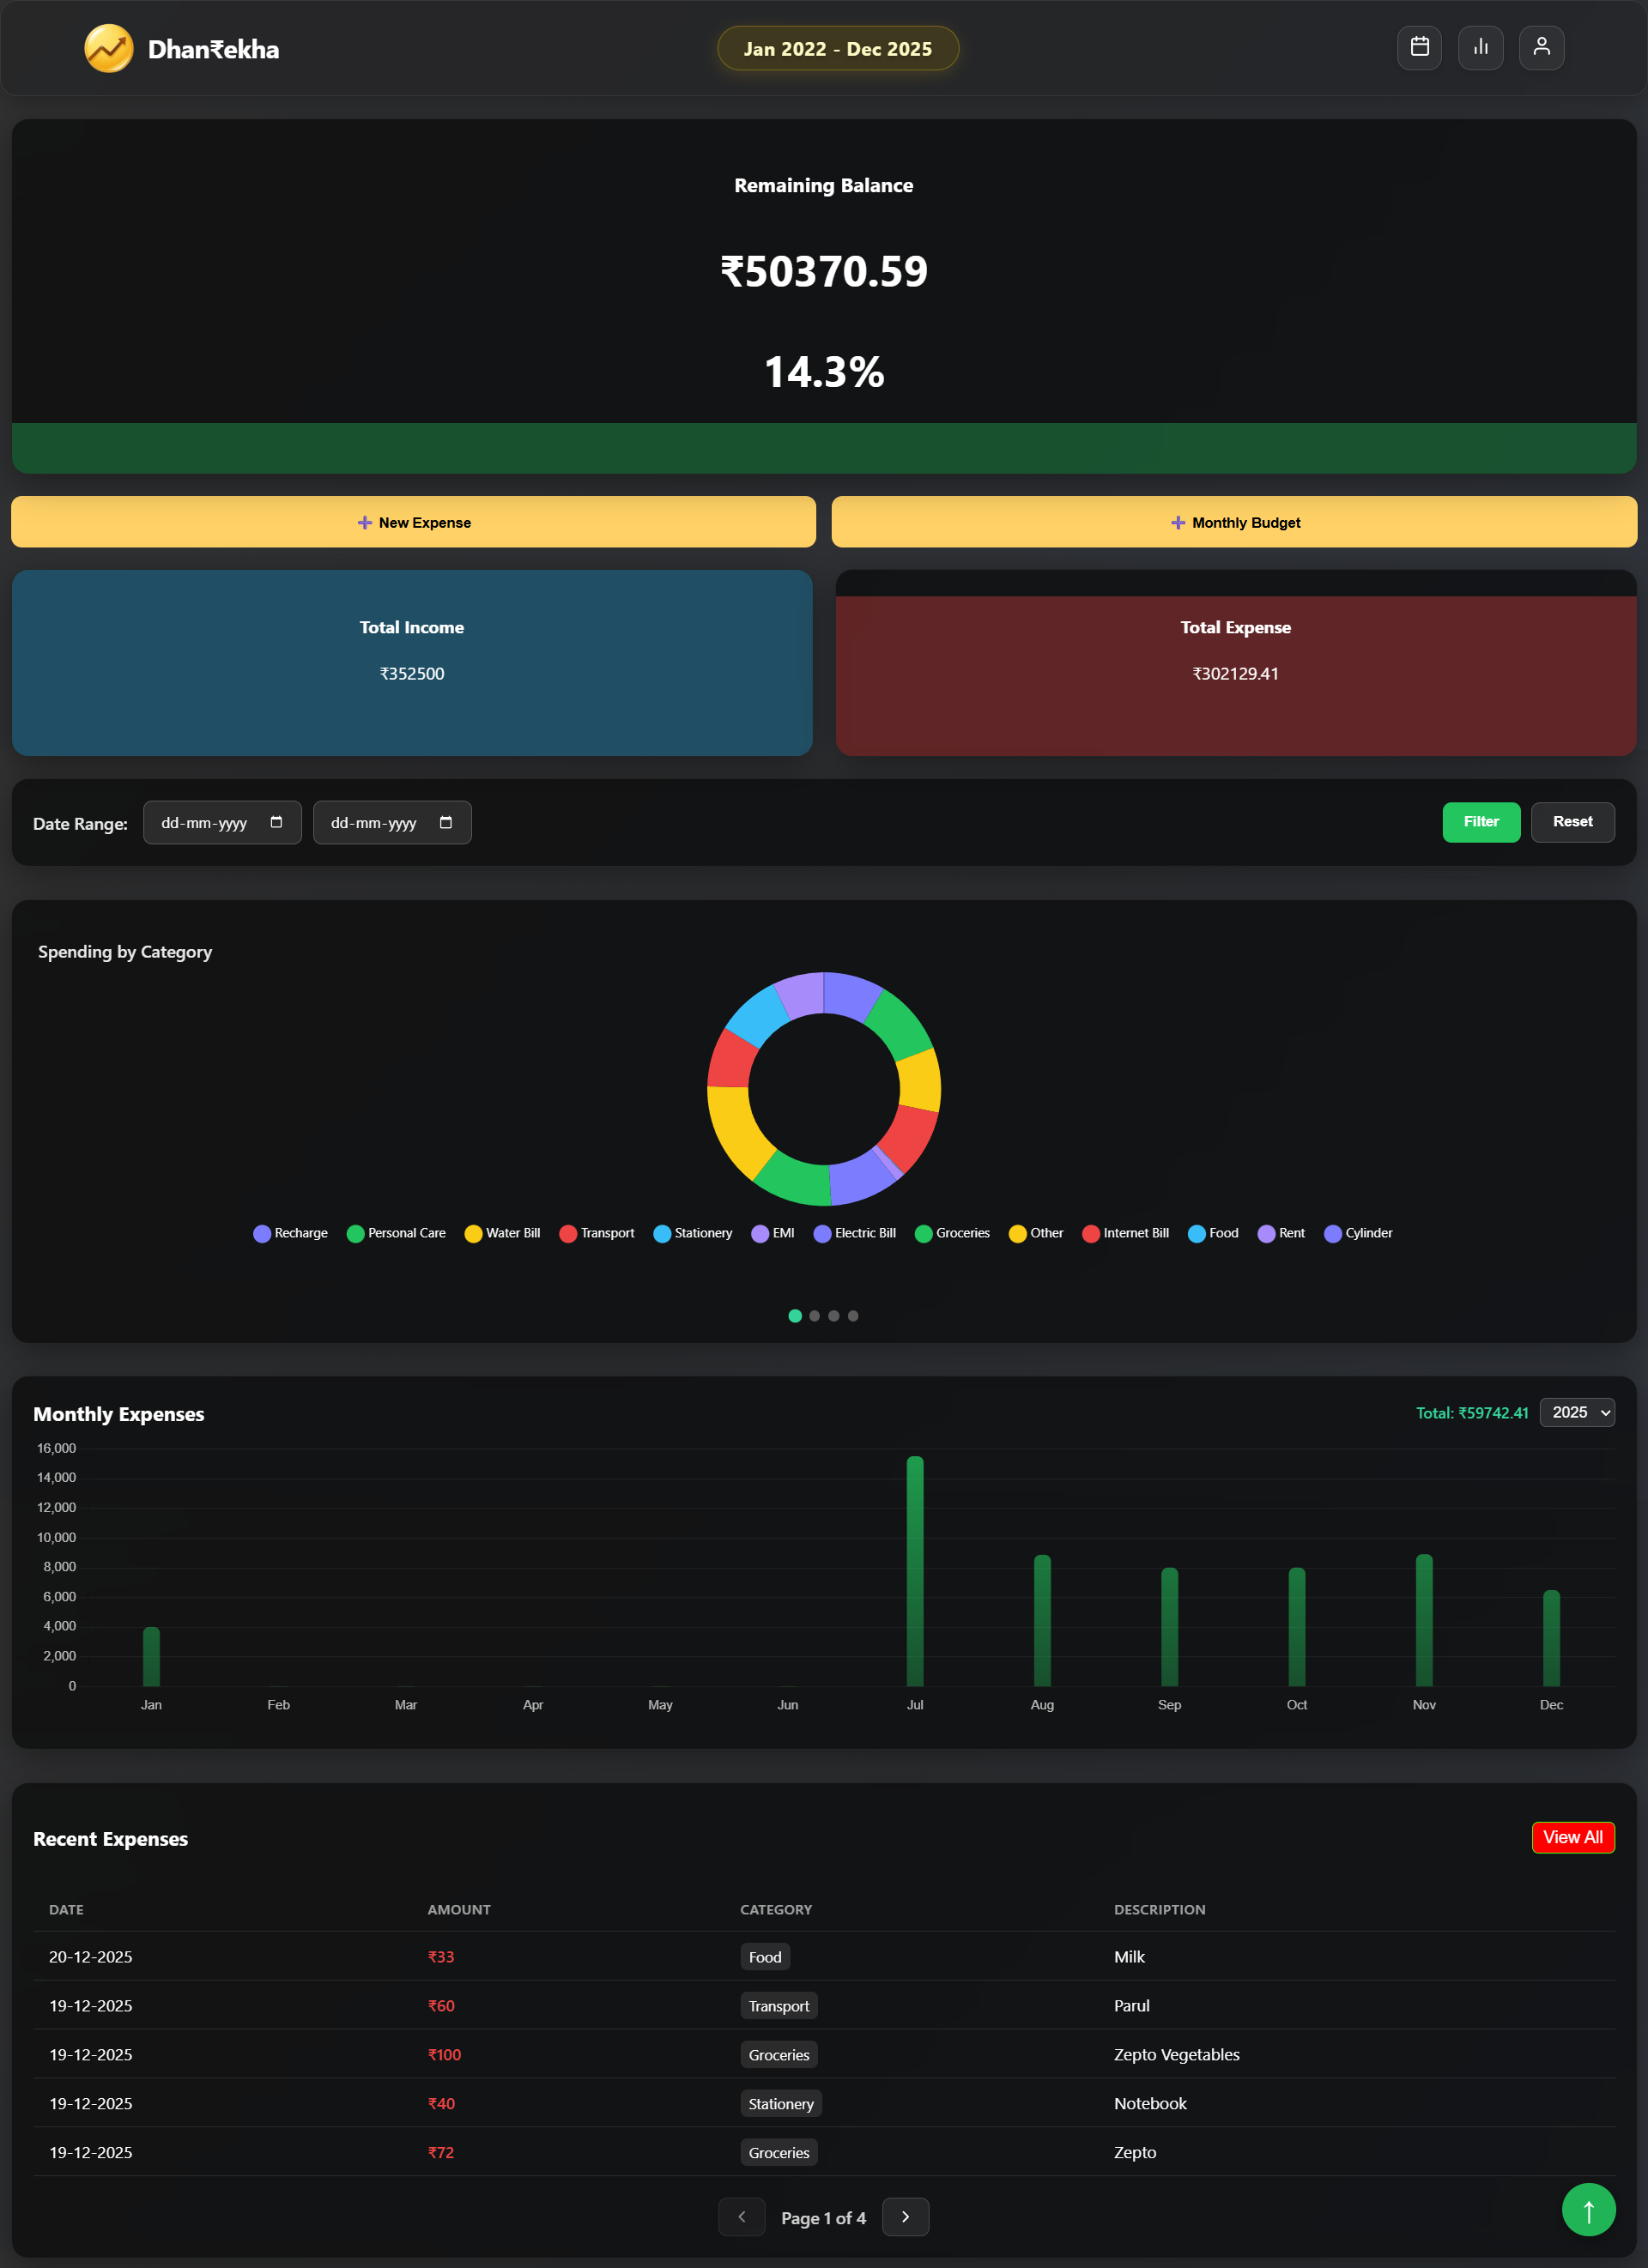1648x2268 pixels.
Task: Toggle the Groceries legend entry
Action: click(x=952, y=1233)
